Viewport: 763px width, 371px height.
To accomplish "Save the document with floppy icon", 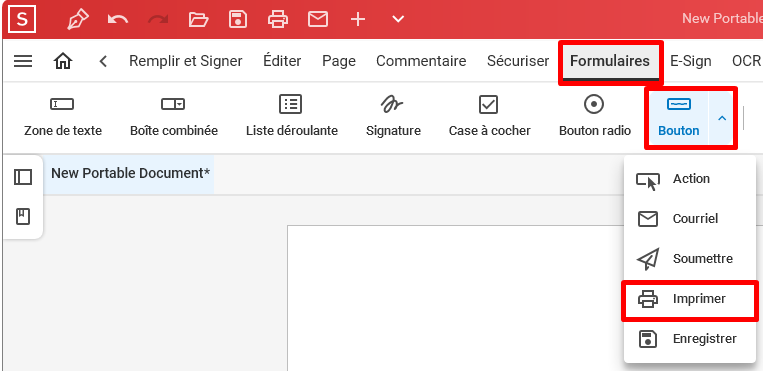I will (238, 19).
